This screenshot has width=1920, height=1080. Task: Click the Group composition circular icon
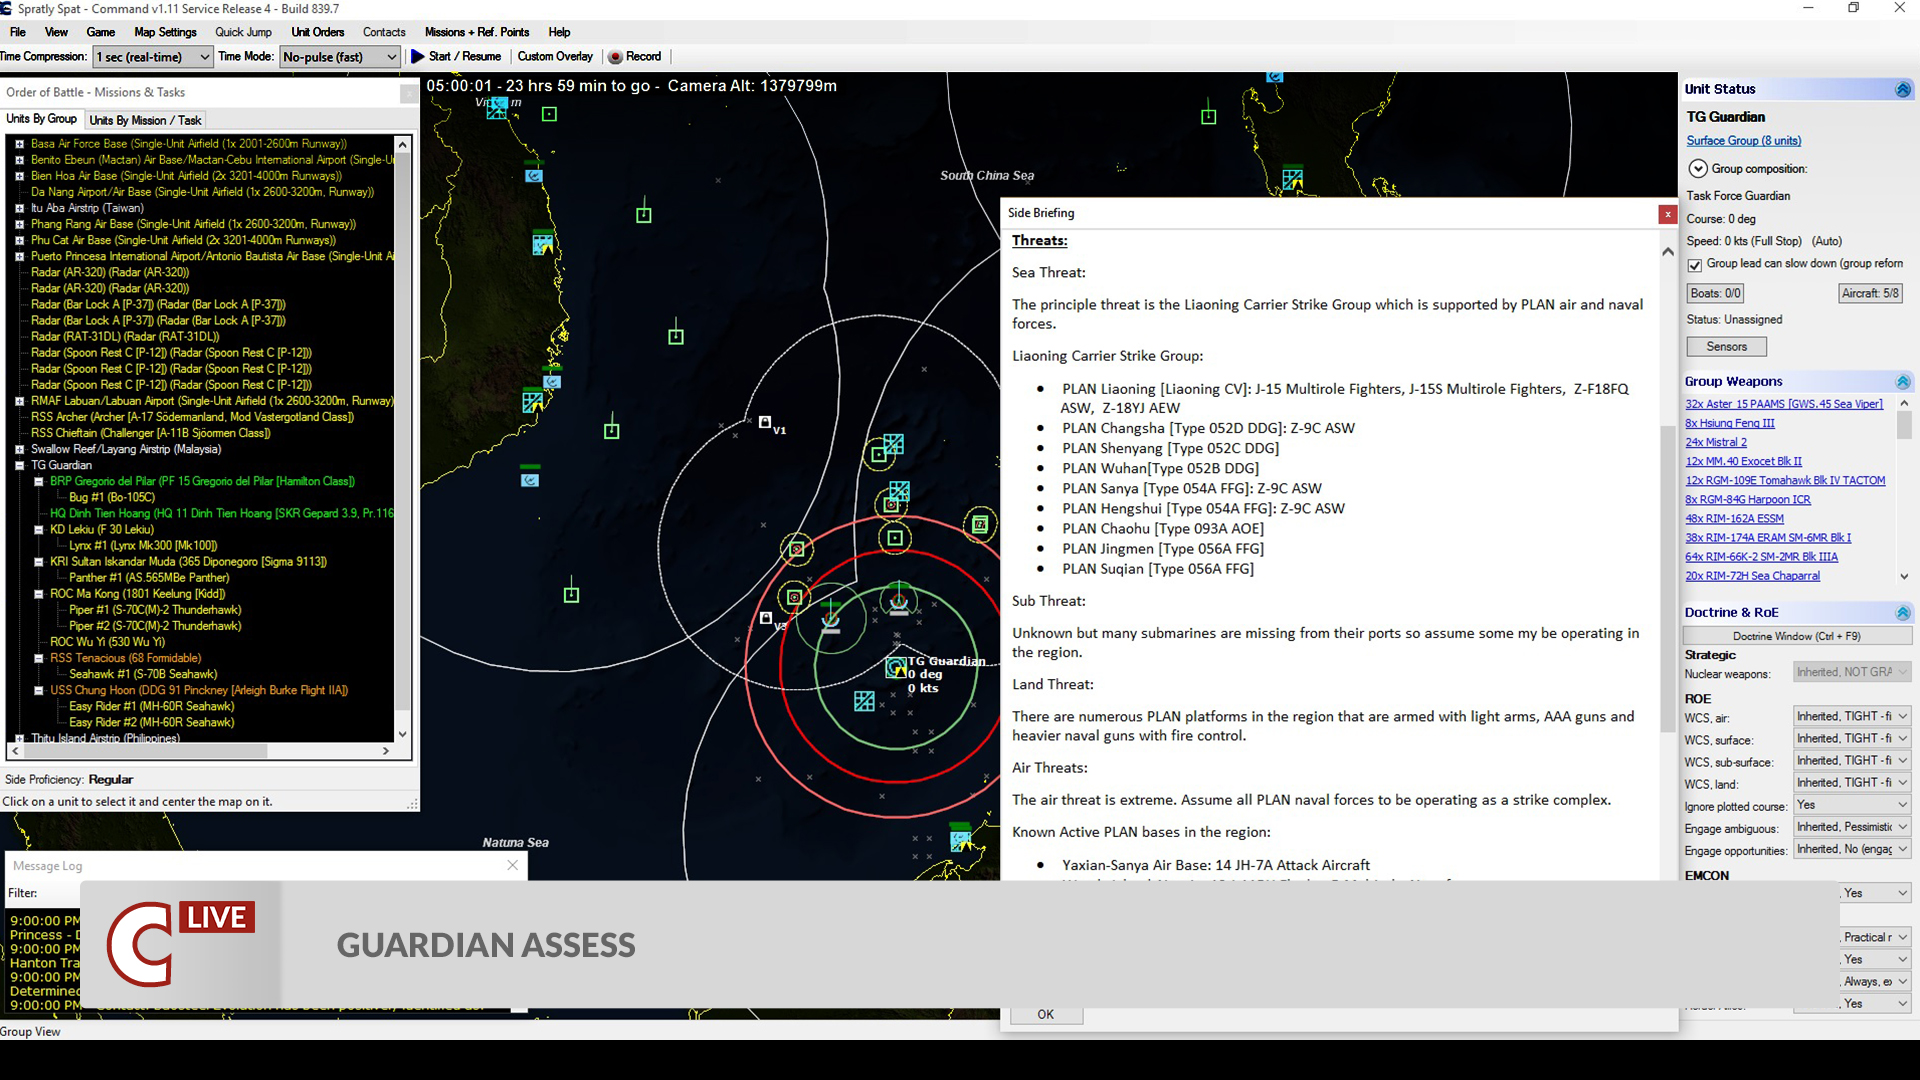click(x=1698, y=168)
